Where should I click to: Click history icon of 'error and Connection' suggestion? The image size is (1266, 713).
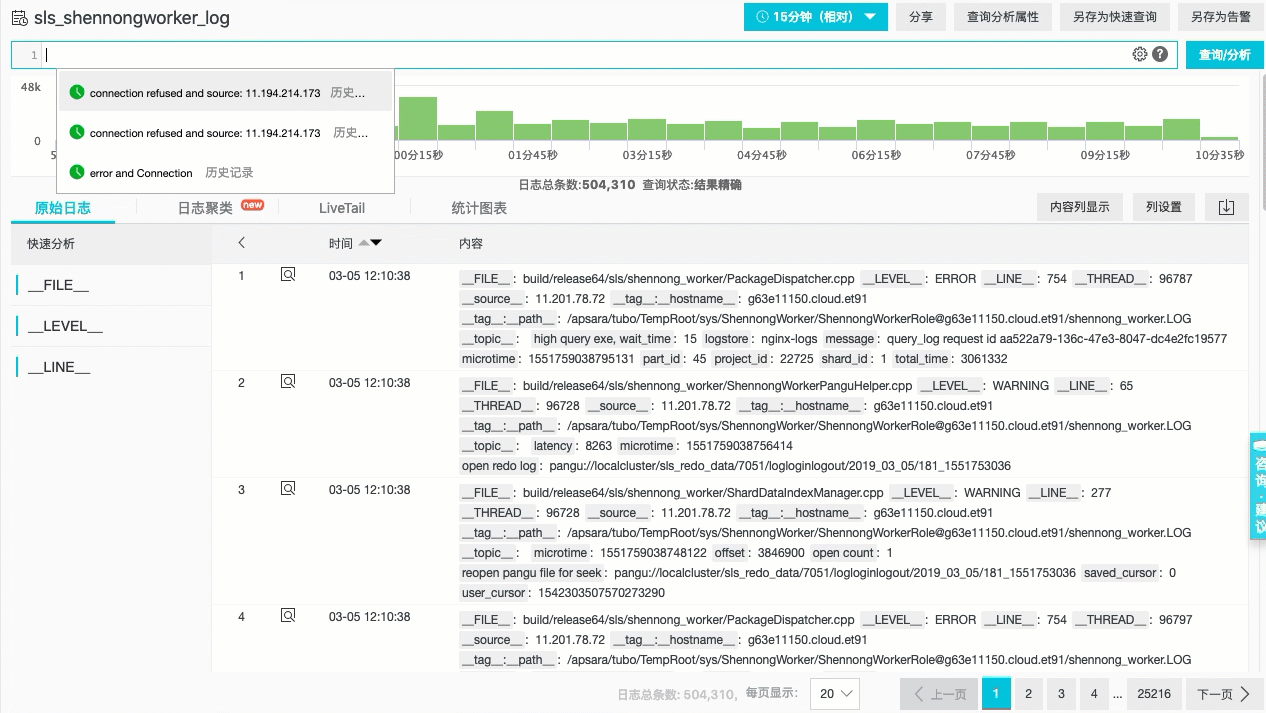[77, 173]
